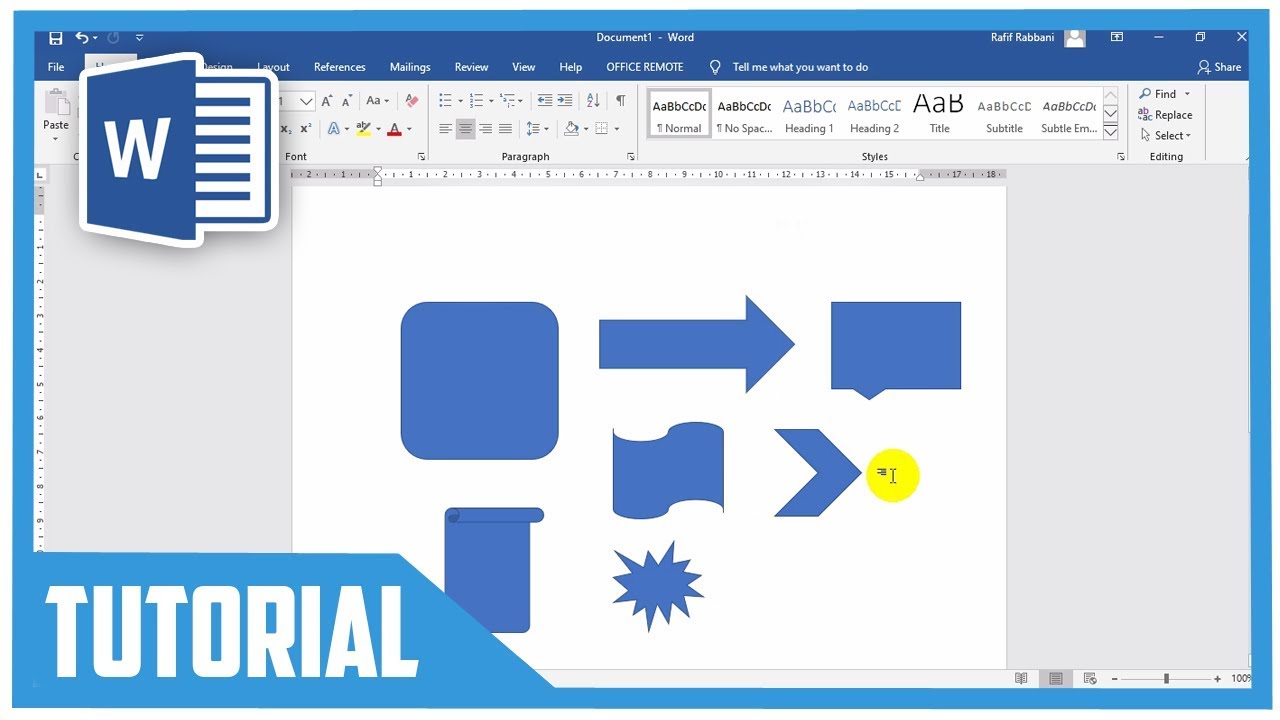The height and width of the screenshot is (720, 1280).
Task: Toggle Center paragraph alignment
Action: tap(466, 128)
